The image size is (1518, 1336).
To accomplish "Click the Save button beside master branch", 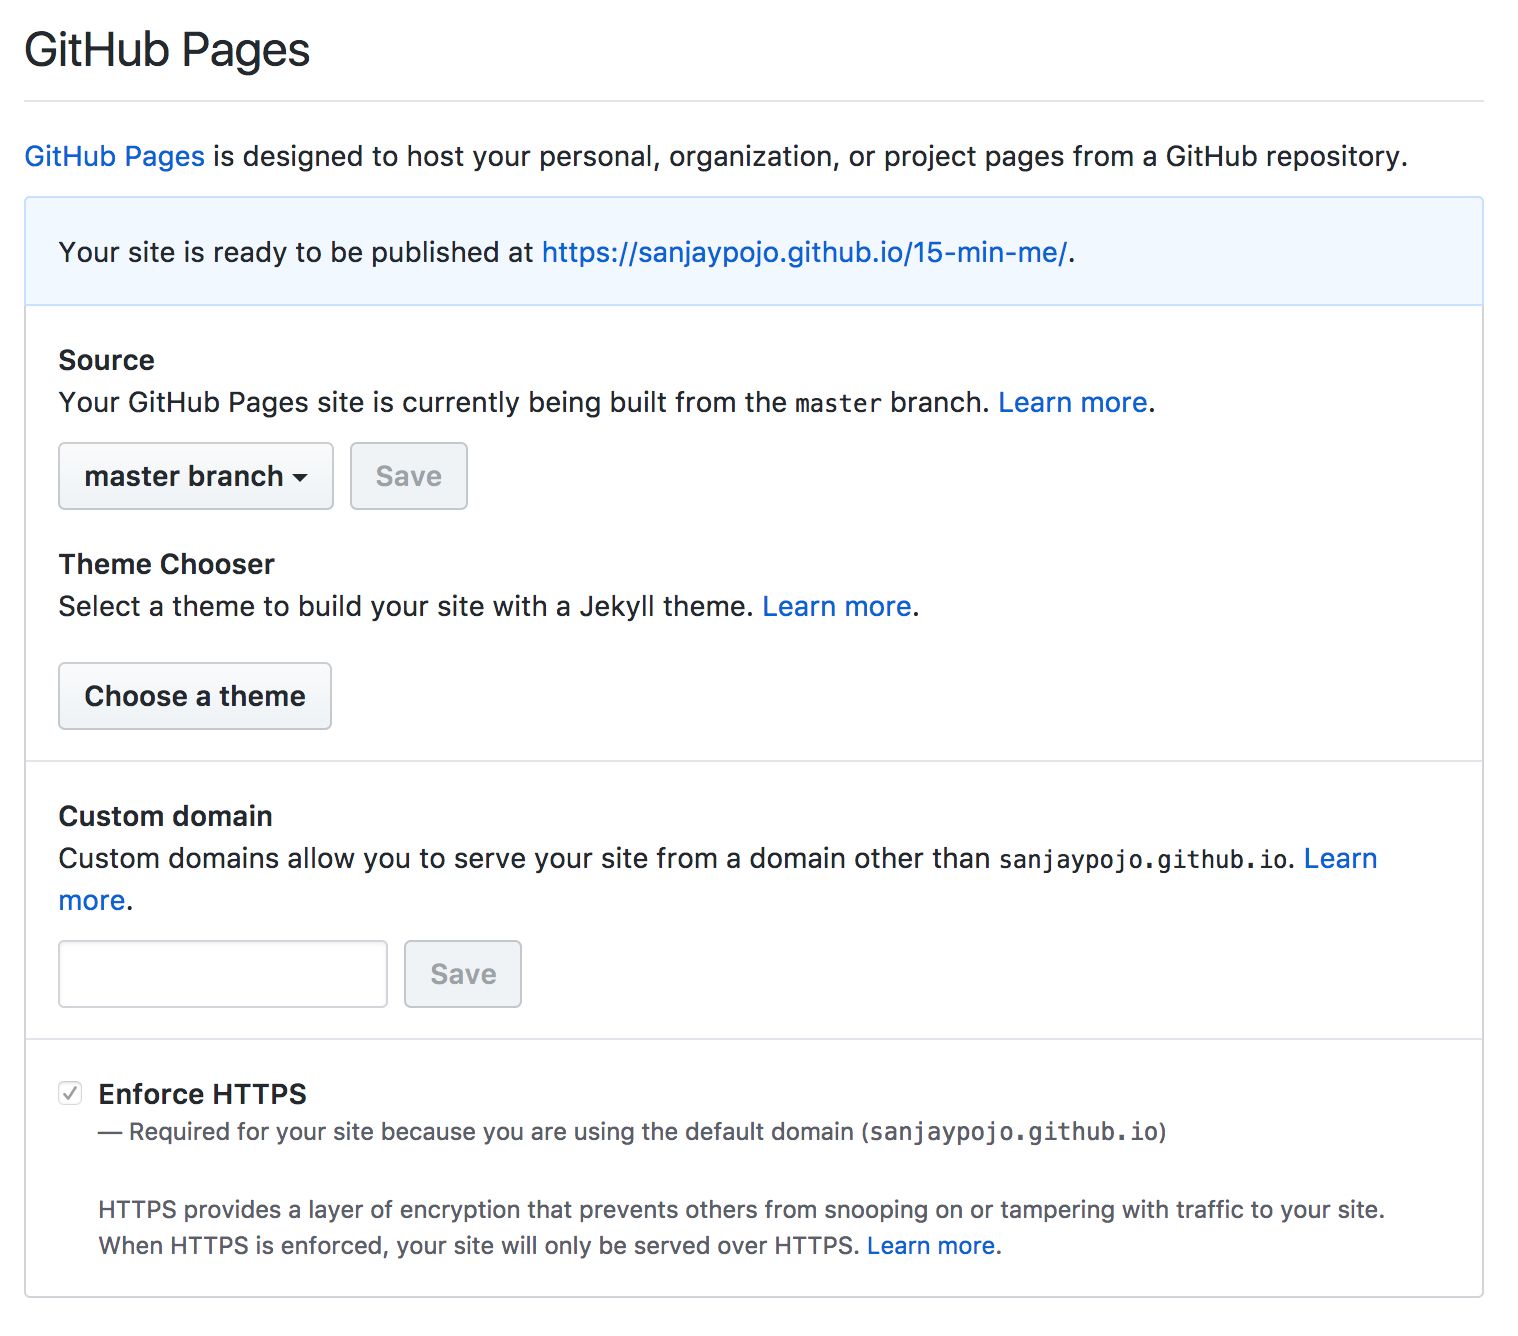I will pyautogui.click(x=408, y=476).
